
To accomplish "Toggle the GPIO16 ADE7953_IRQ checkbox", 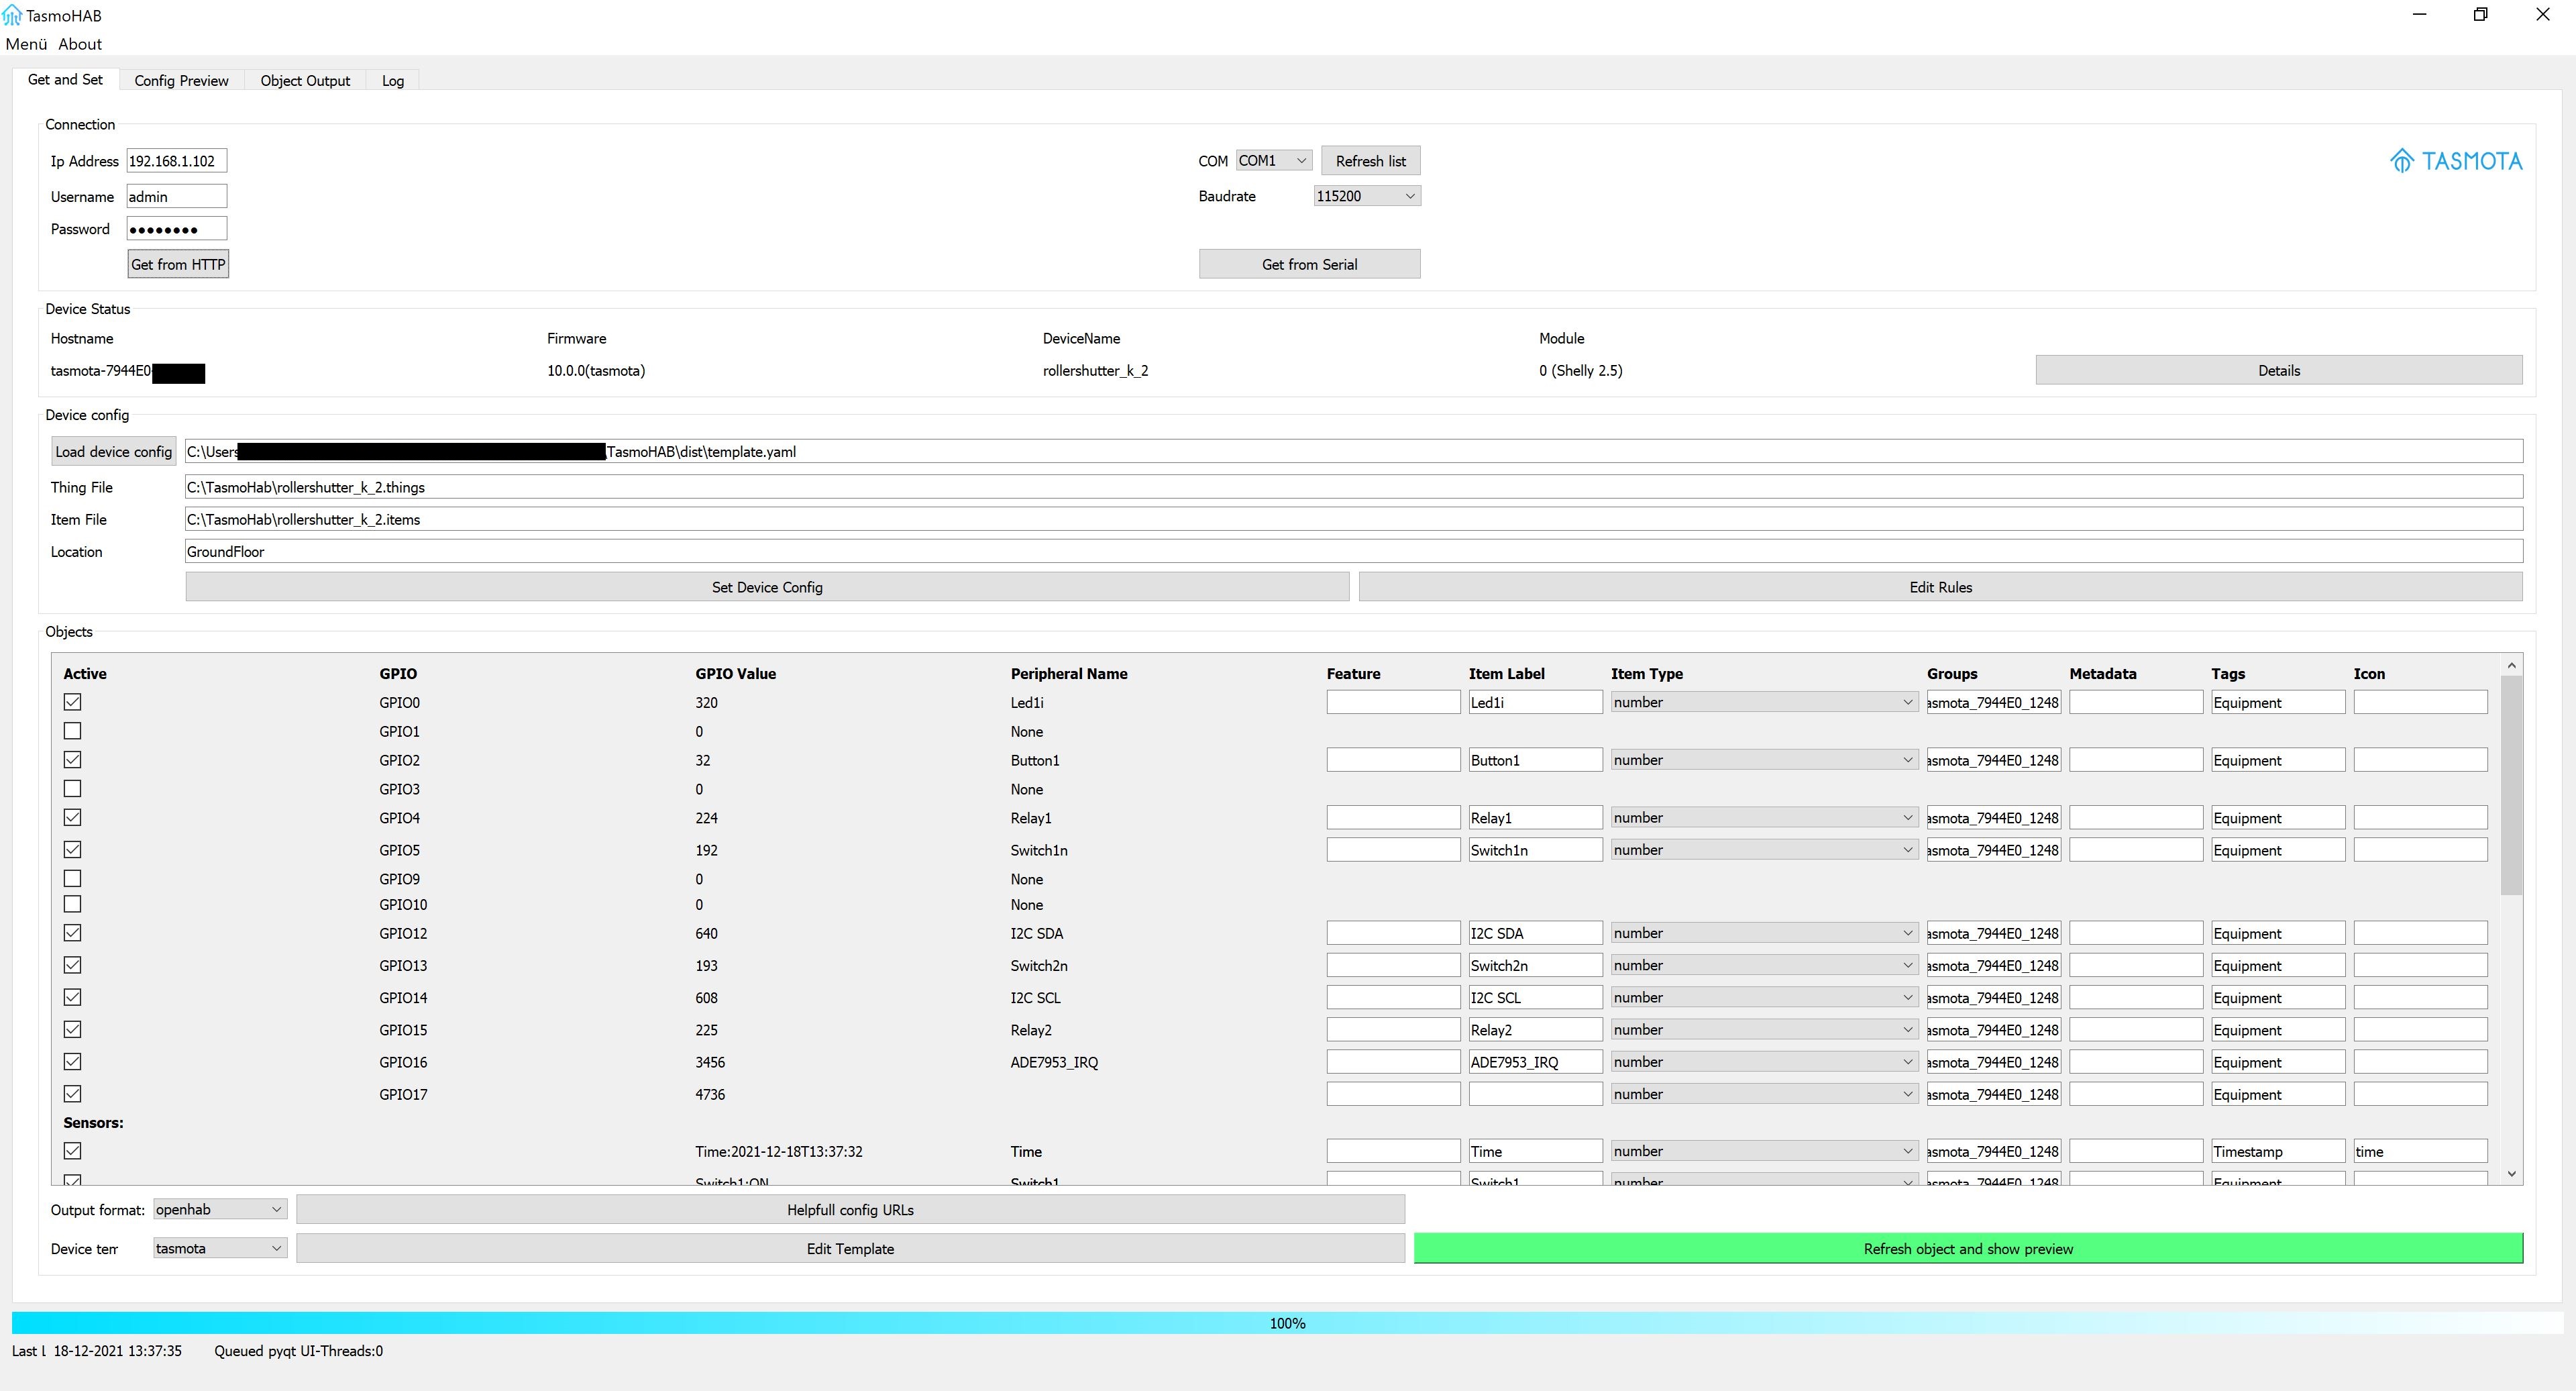I will (72, 1062).
